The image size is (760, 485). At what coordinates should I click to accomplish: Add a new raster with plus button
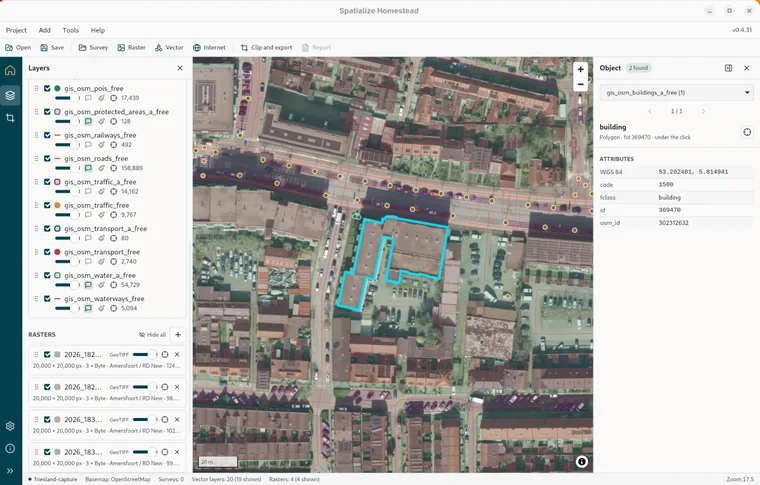[178, 335]
